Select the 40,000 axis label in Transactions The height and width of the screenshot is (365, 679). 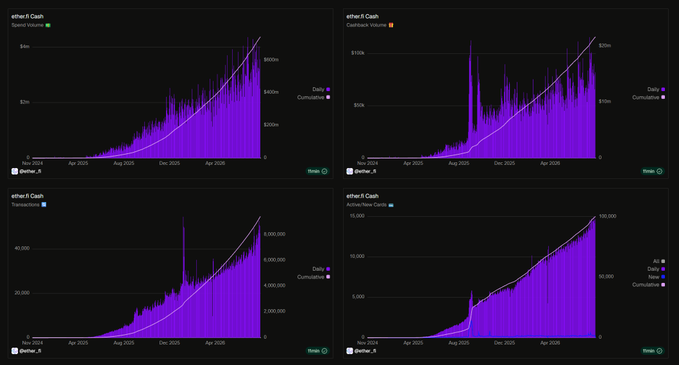tap(22, 249)
